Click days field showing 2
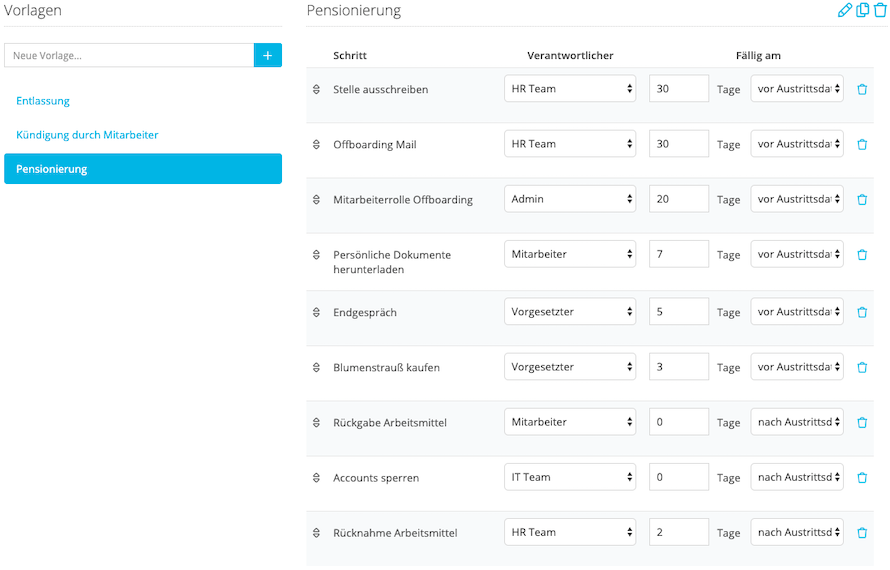890x570 pixels. point(679,532)
